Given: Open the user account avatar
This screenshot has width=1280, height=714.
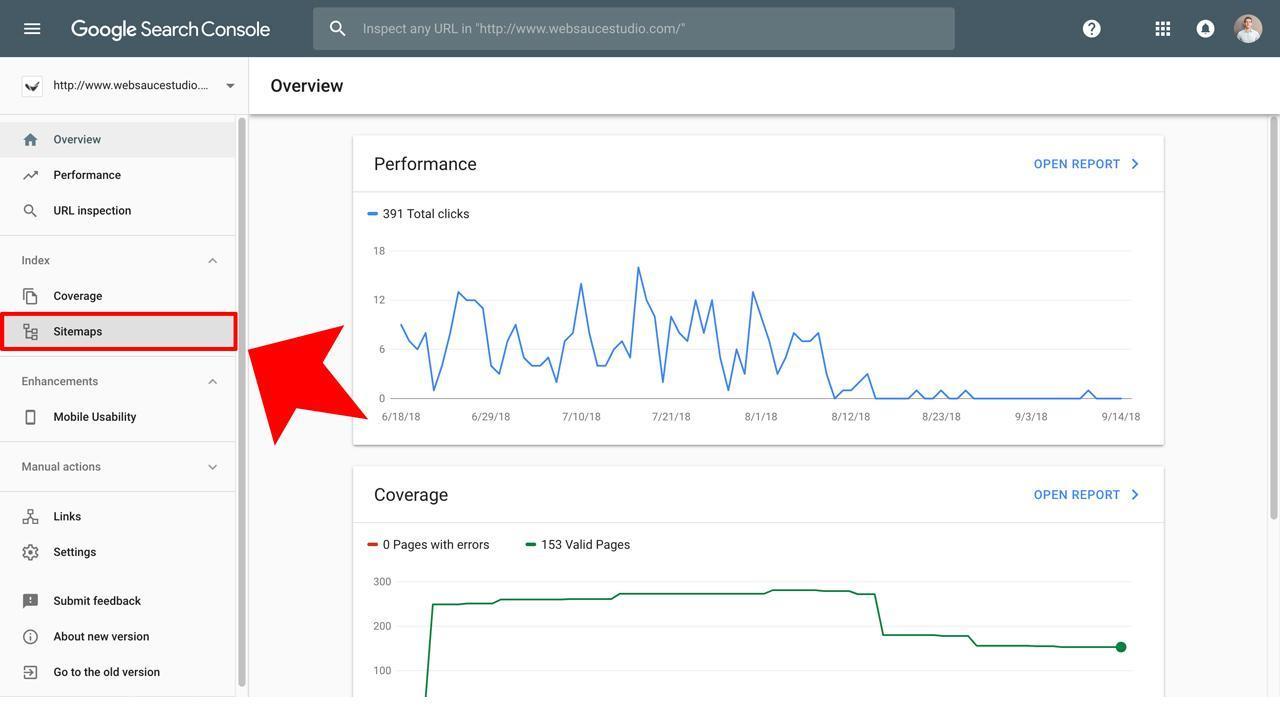Looking at the screenshot, I should 1248,29.
